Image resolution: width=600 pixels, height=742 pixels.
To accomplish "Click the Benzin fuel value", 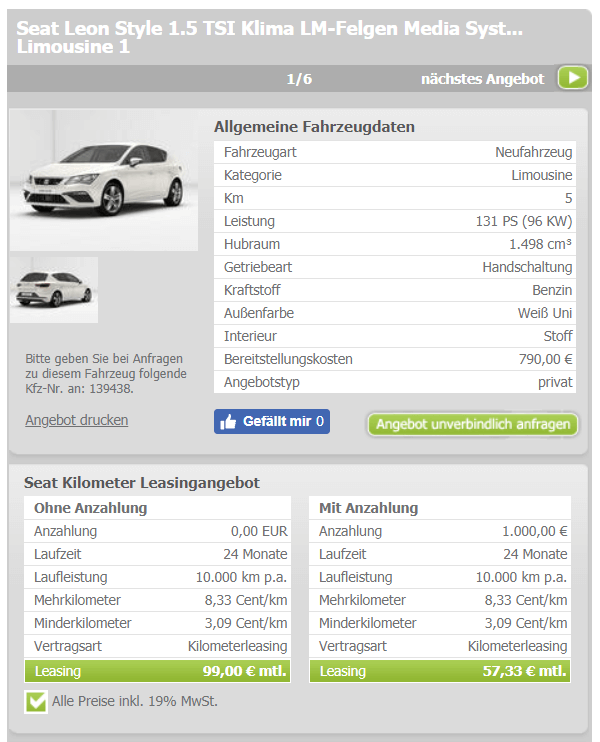I will [552, 290].
